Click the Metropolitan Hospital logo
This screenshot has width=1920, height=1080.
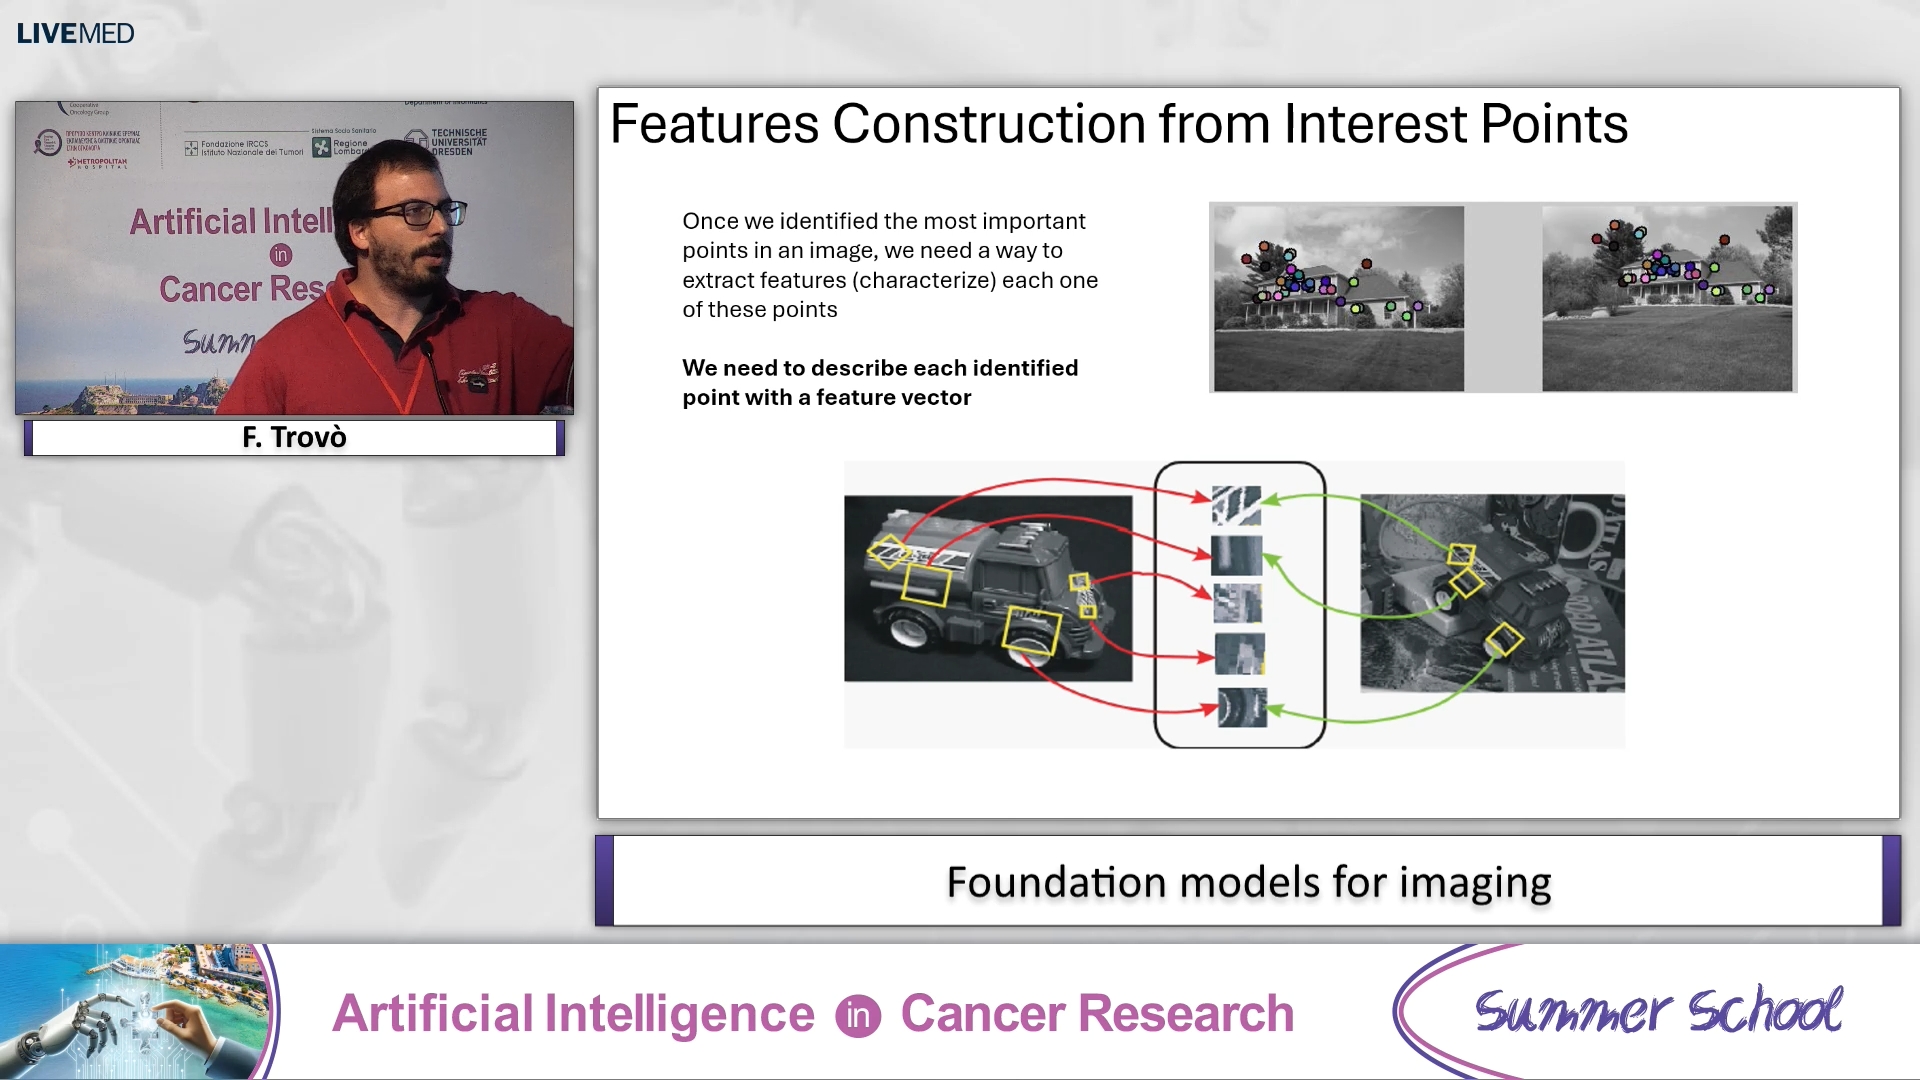point(98,164)
